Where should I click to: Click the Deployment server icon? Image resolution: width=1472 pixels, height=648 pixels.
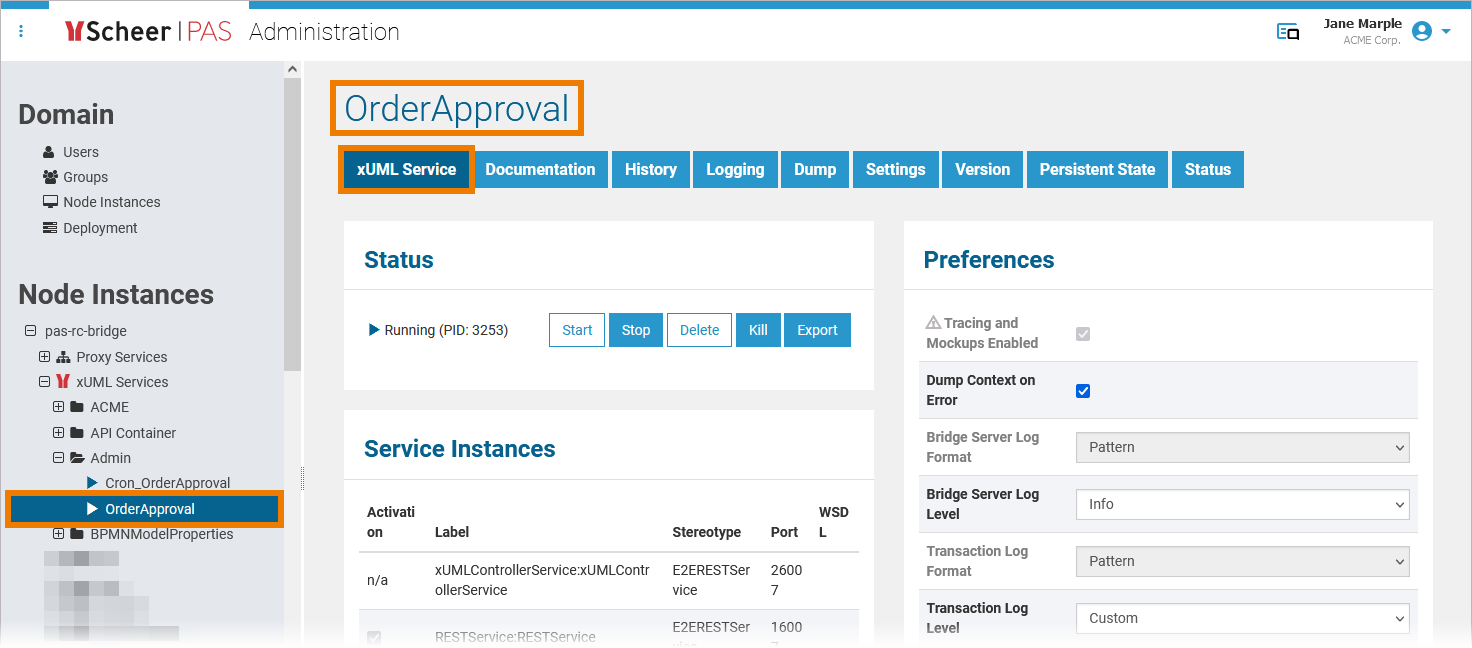click(x=50, y=228)
